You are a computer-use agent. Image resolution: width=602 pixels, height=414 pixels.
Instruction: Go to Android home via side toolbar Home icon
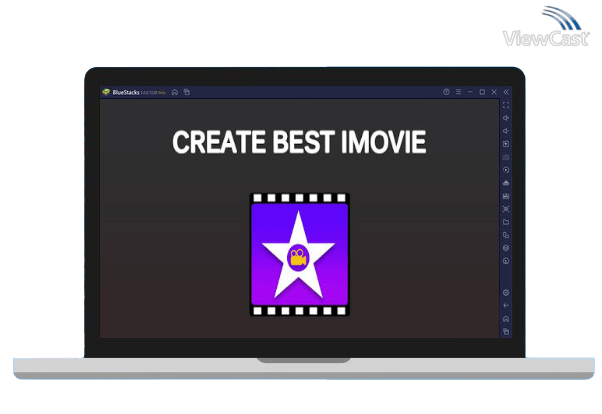click(x=506, y=319)
